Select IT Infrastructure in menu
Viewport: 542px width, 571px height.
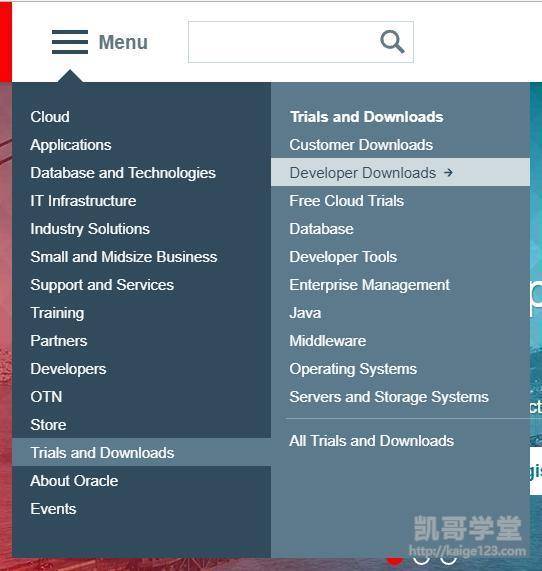coord(83,201)
